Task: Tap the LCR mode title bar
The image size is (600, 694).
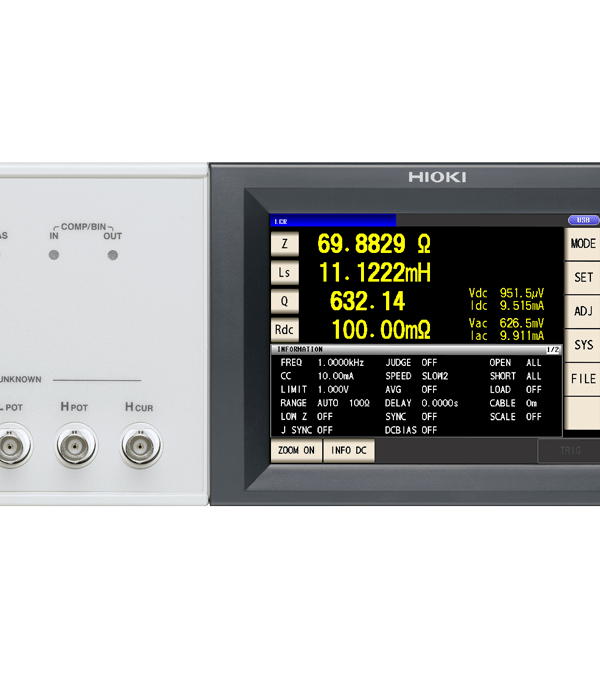Action: click(333, 221)
